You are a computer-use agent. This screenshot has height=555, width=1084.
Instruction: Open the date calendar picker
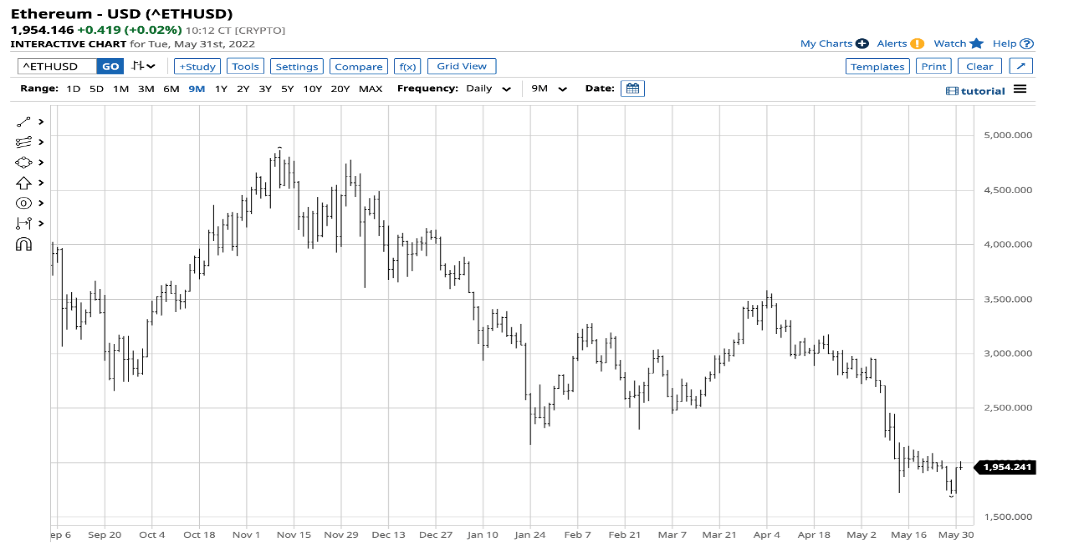[633, 88]
